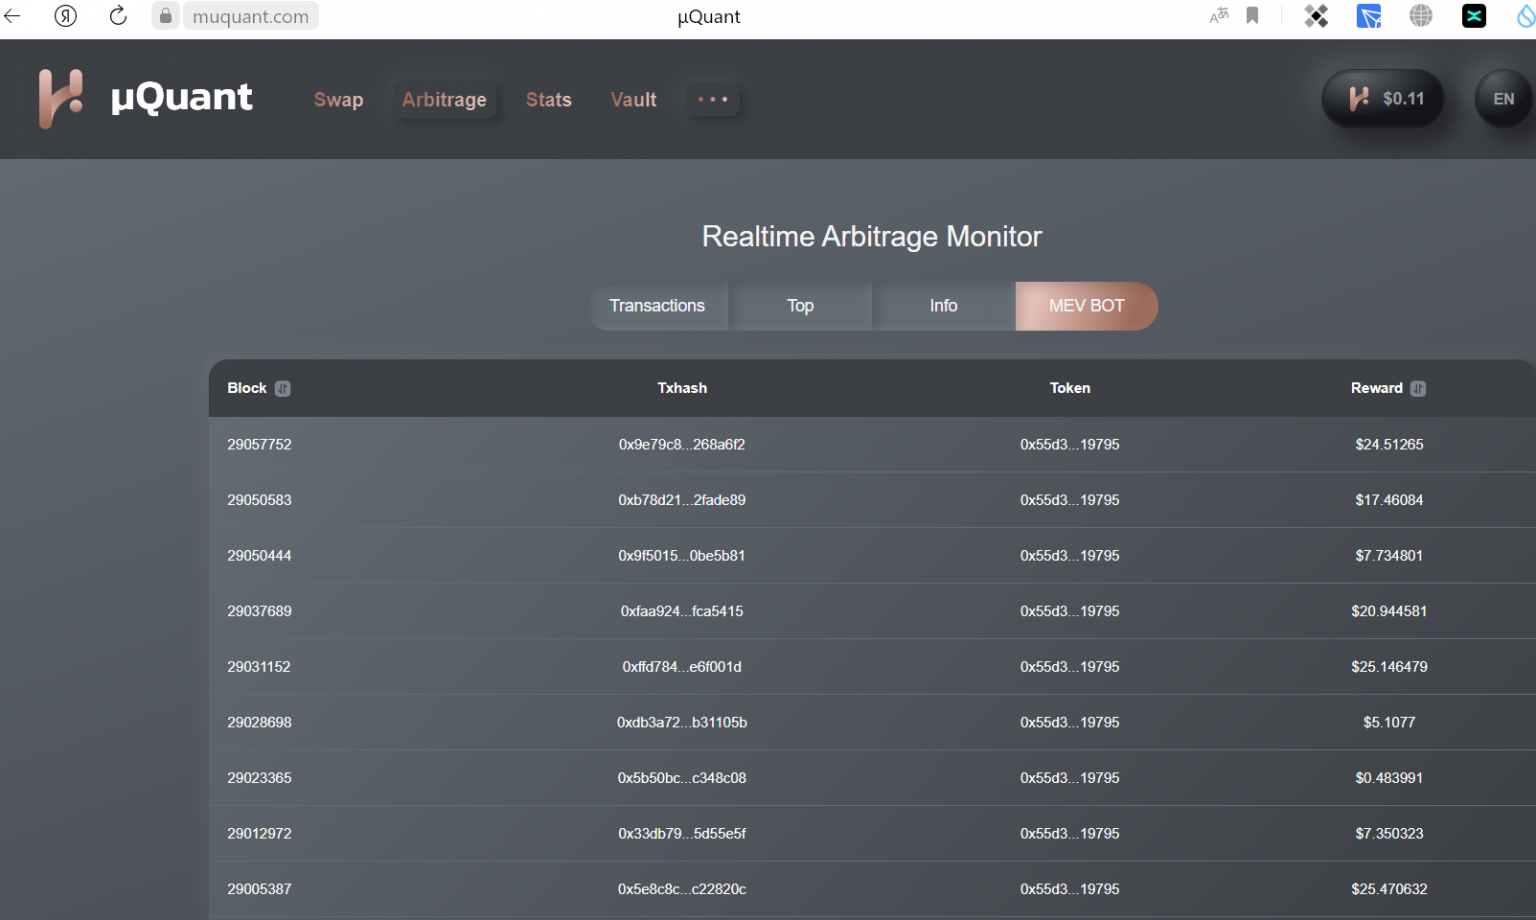Bookmark this page with bookmark icon
1536x920 pixels.
pyautogui.click(x=1252, y=16)
